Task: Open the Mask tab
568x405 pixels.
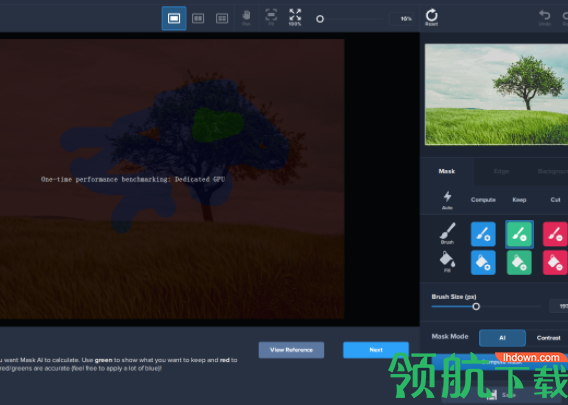Action: pyautogui.click(x=447, y=171)
